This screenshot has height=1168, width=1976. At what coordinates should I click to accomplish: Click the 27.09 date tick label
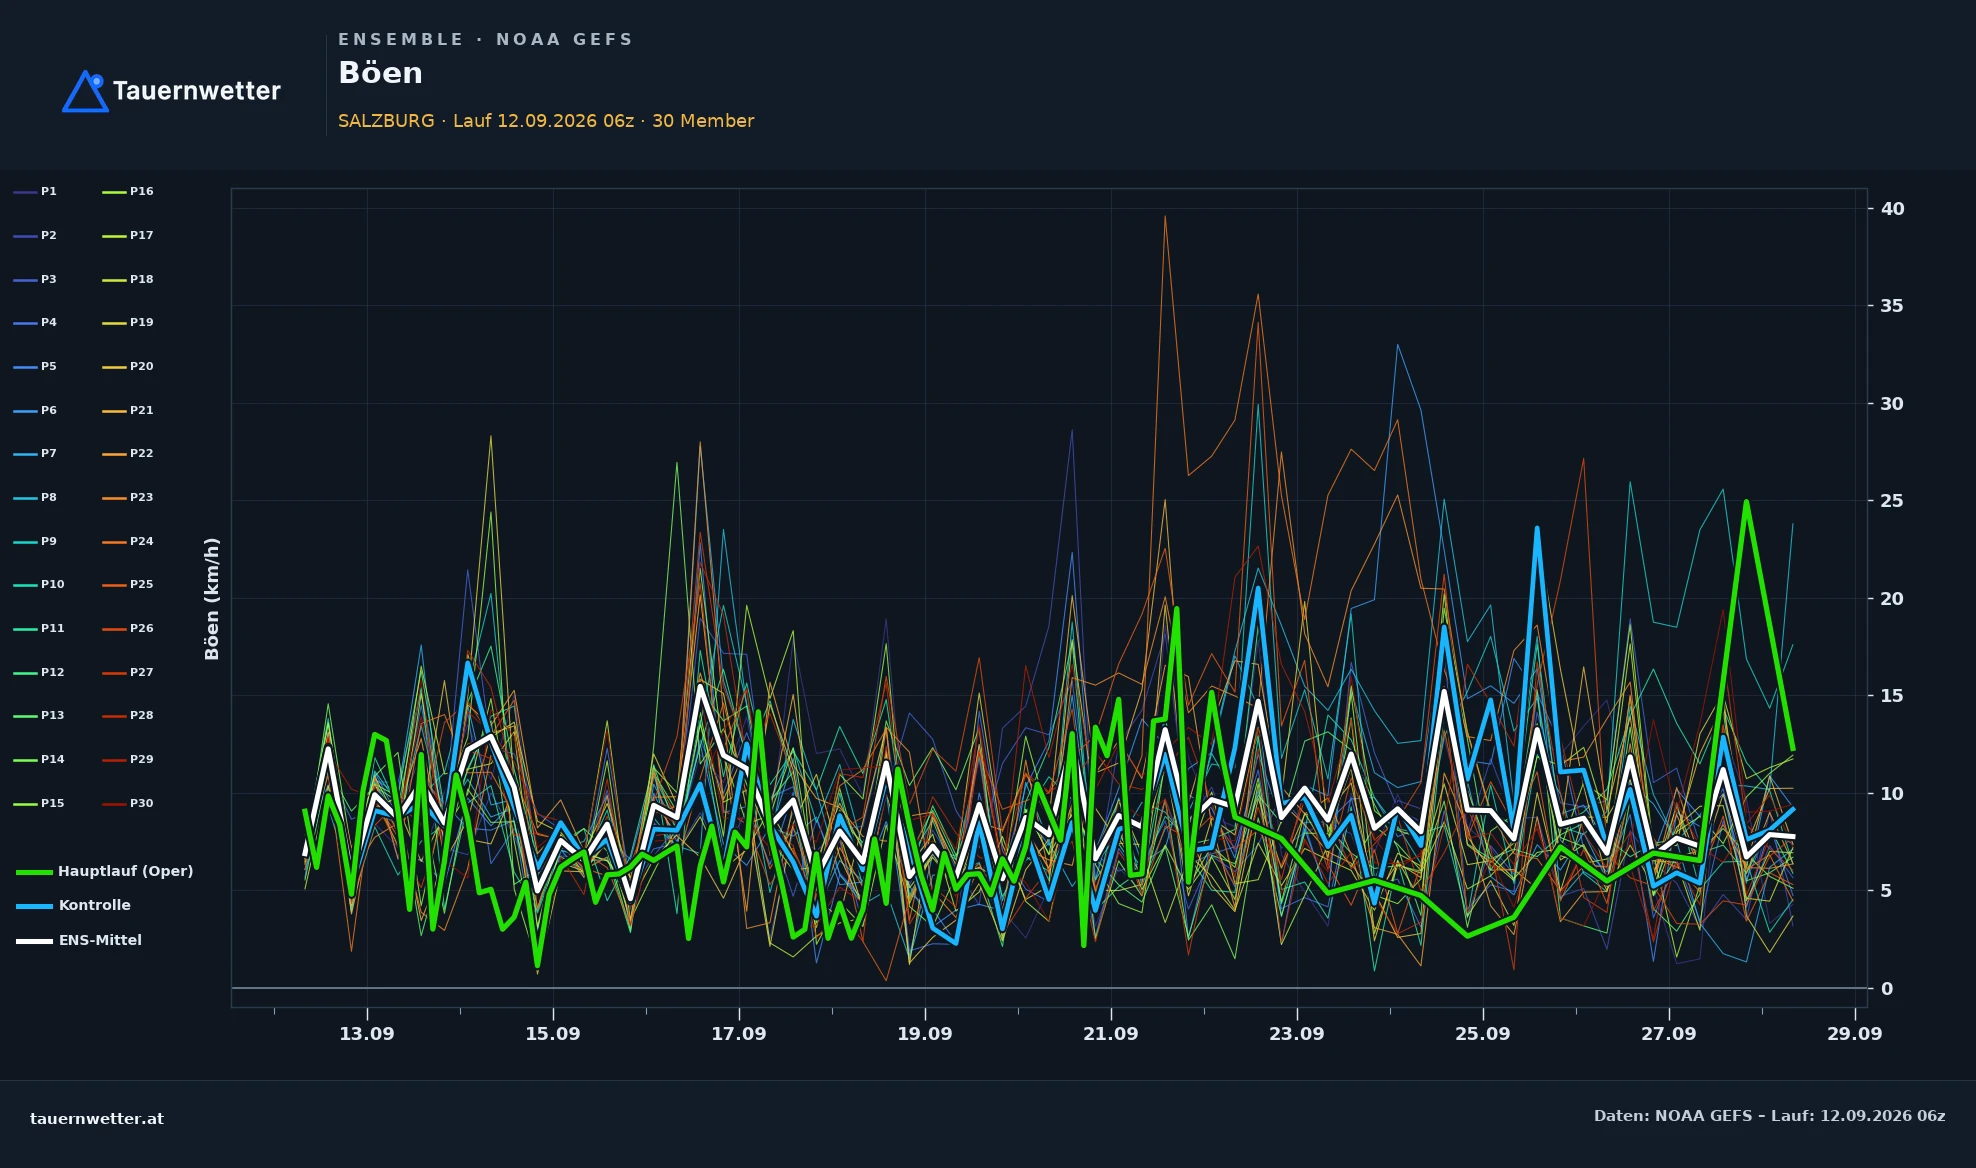1669,1034
